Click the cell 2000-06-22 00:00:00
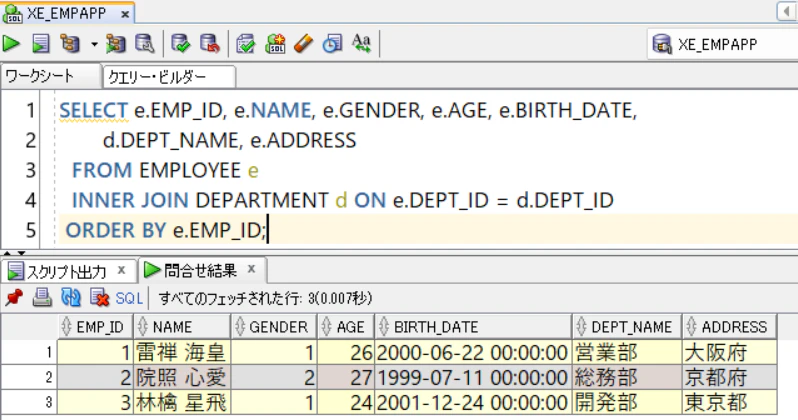 473,352
